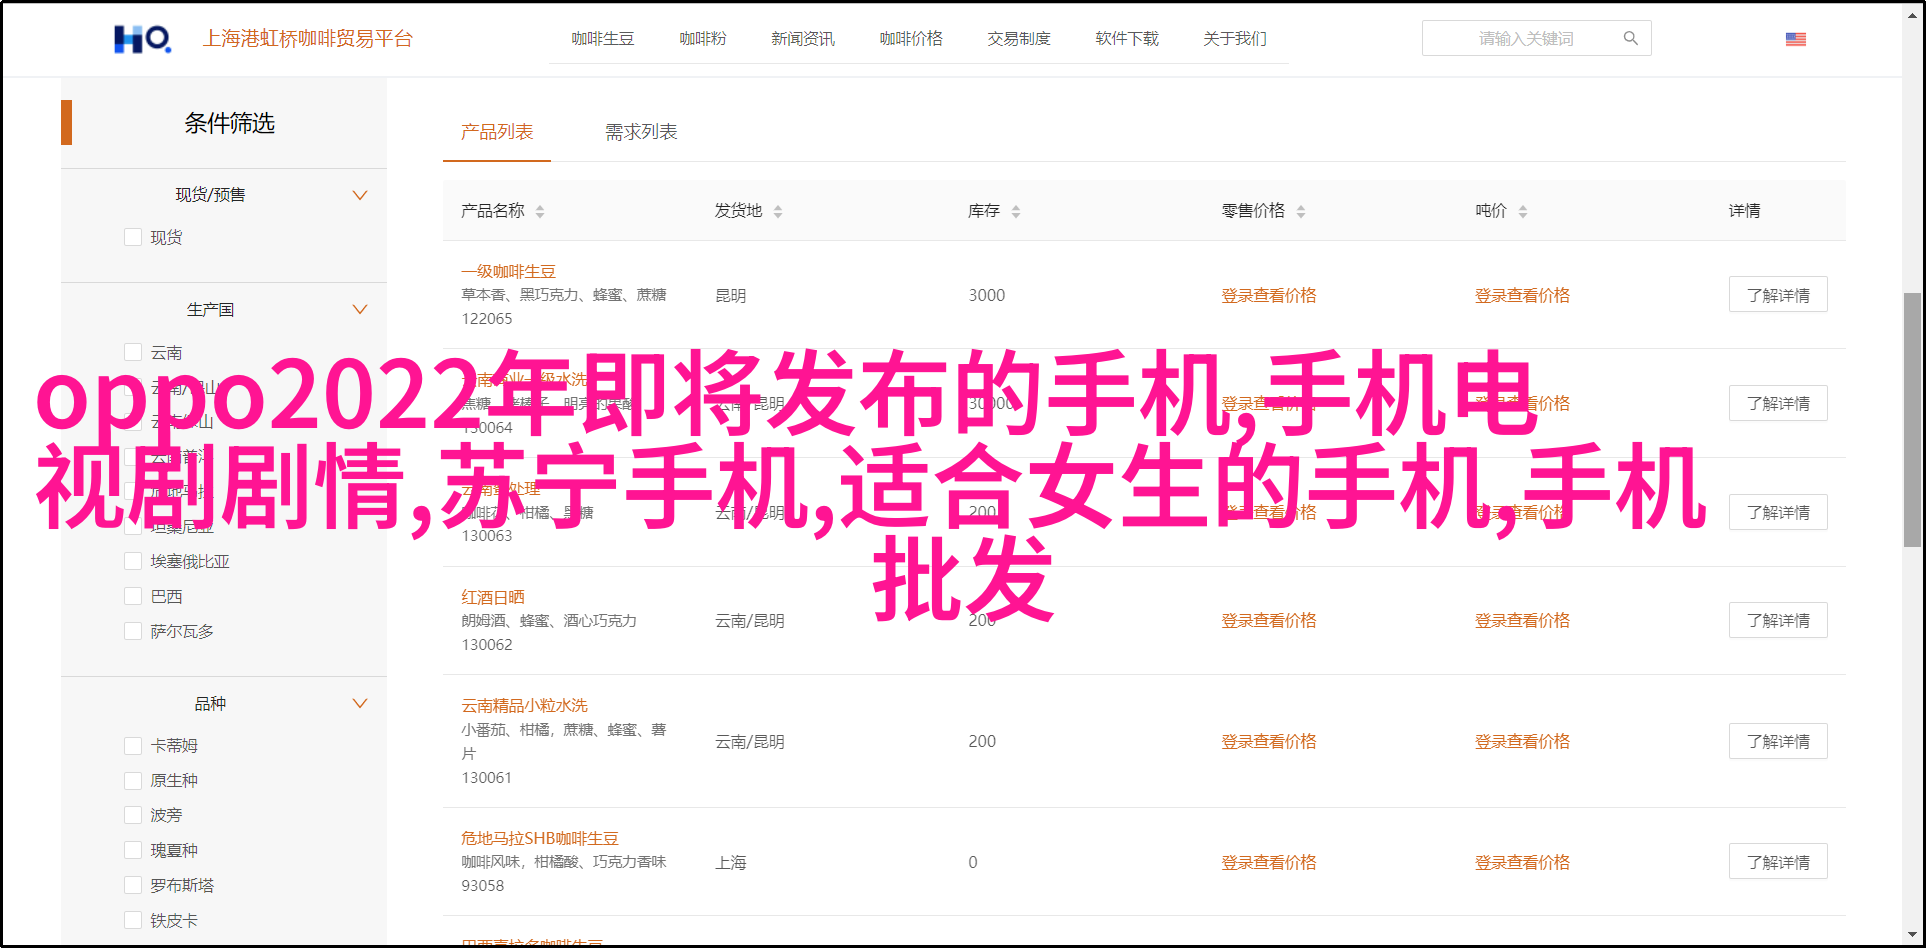Screen dimensions: 1927x950
Task: Click ton-price 登录查看价格 for 危地马拉SHB咖啡生豆
Action: tap(1522, 862)
